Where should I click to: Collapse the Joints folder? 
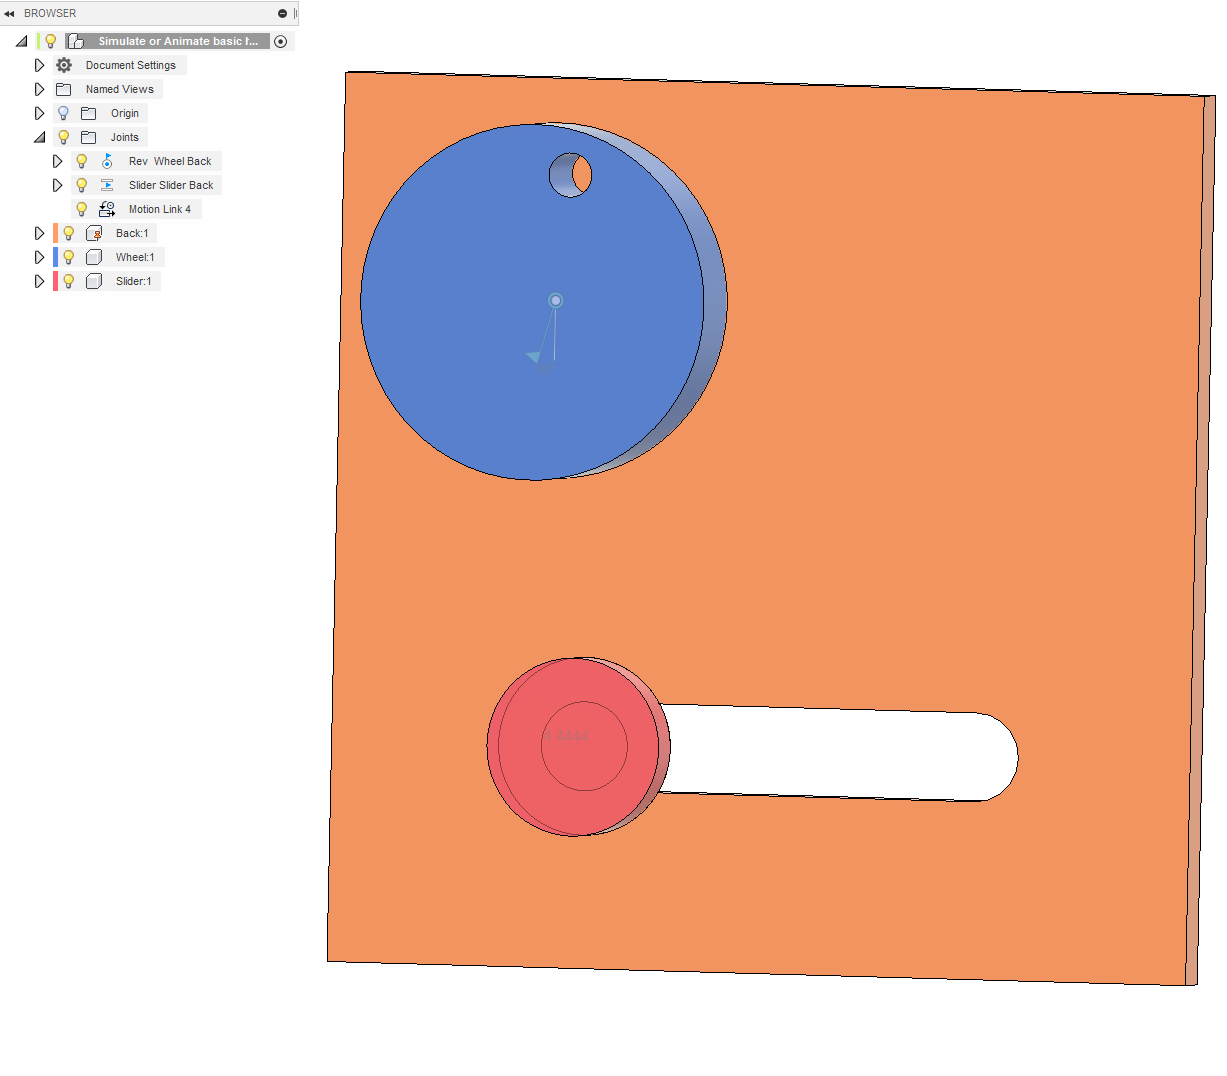point(39,136)
